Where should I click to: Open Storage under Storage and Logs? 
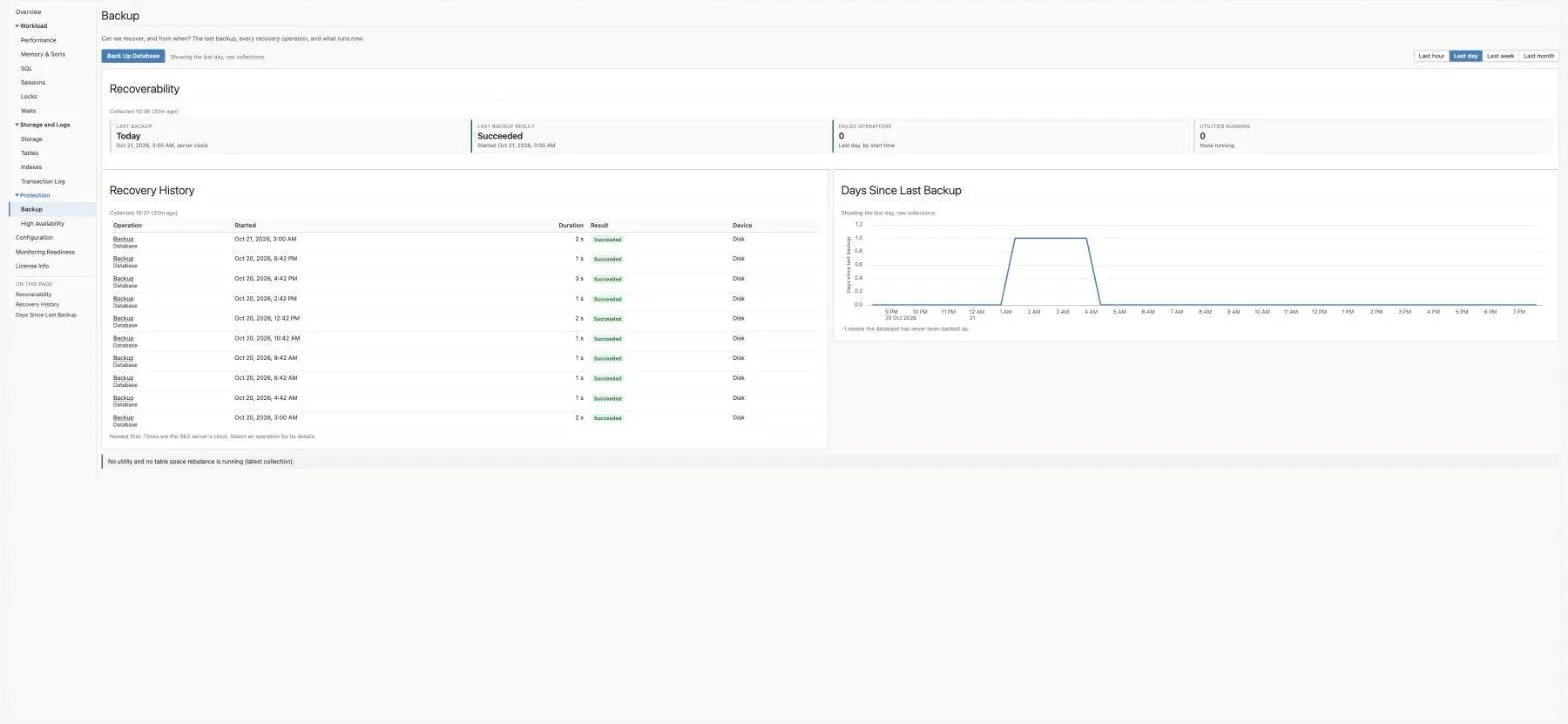[x=32, y=139]
